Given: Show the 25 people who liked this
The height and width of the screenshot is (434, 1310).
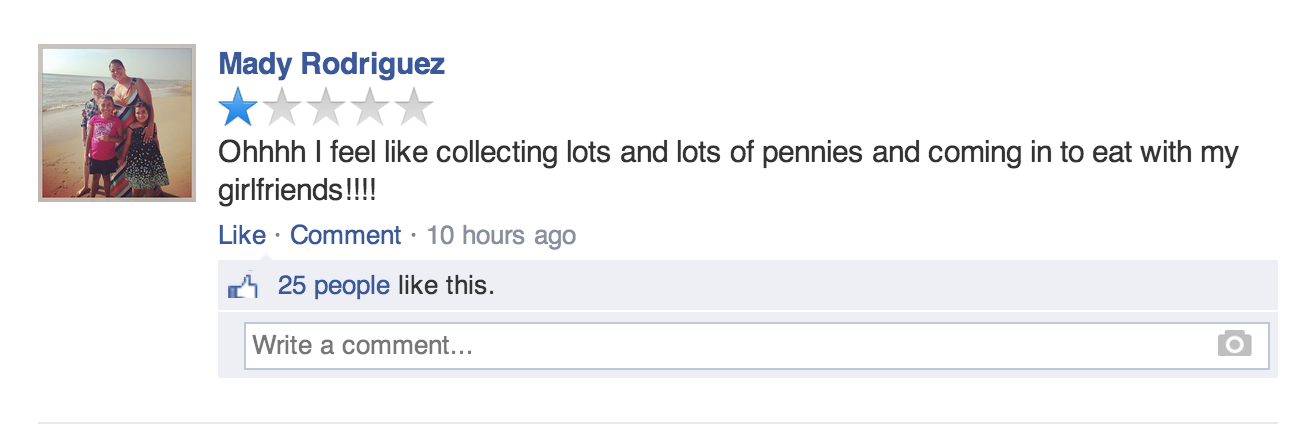Looking at the screenshot, I should tap(334, 286).
